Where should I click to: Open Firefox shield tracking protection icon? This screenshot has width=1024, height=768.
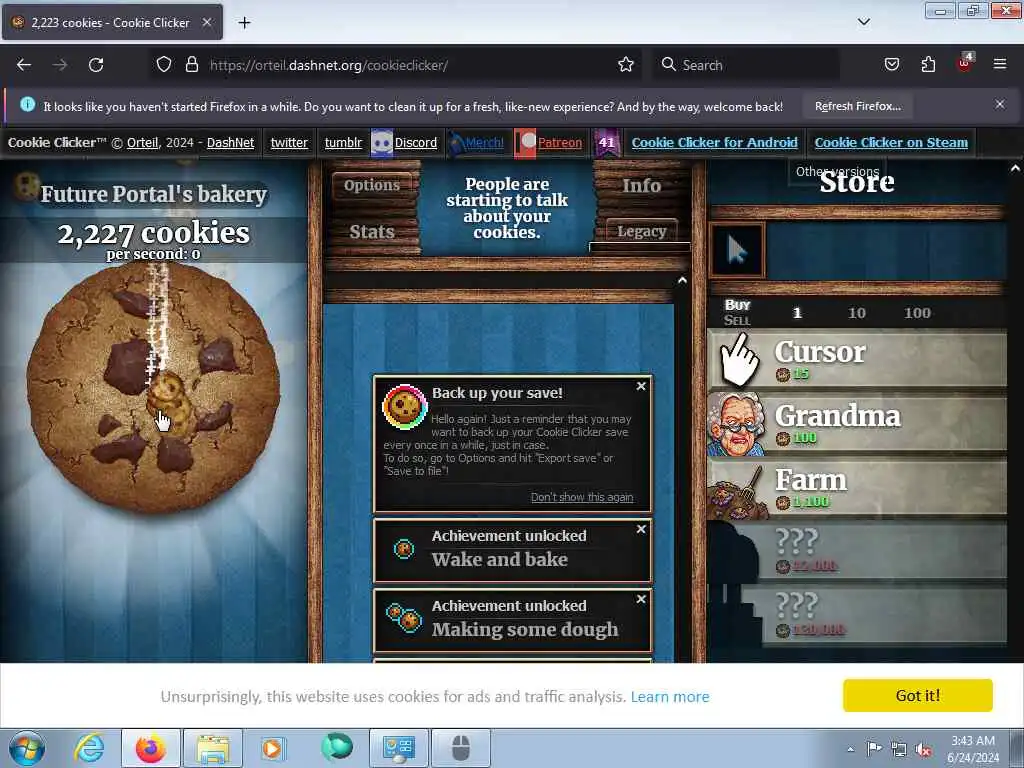pos(164,65)
